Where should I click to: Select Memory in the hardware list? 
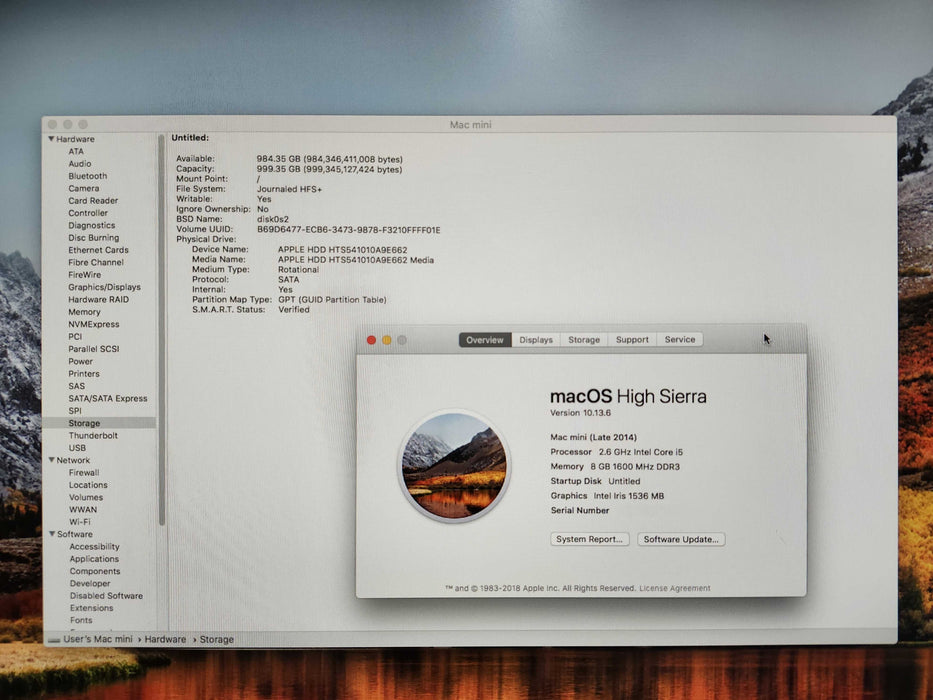click(x=84, y=312)
